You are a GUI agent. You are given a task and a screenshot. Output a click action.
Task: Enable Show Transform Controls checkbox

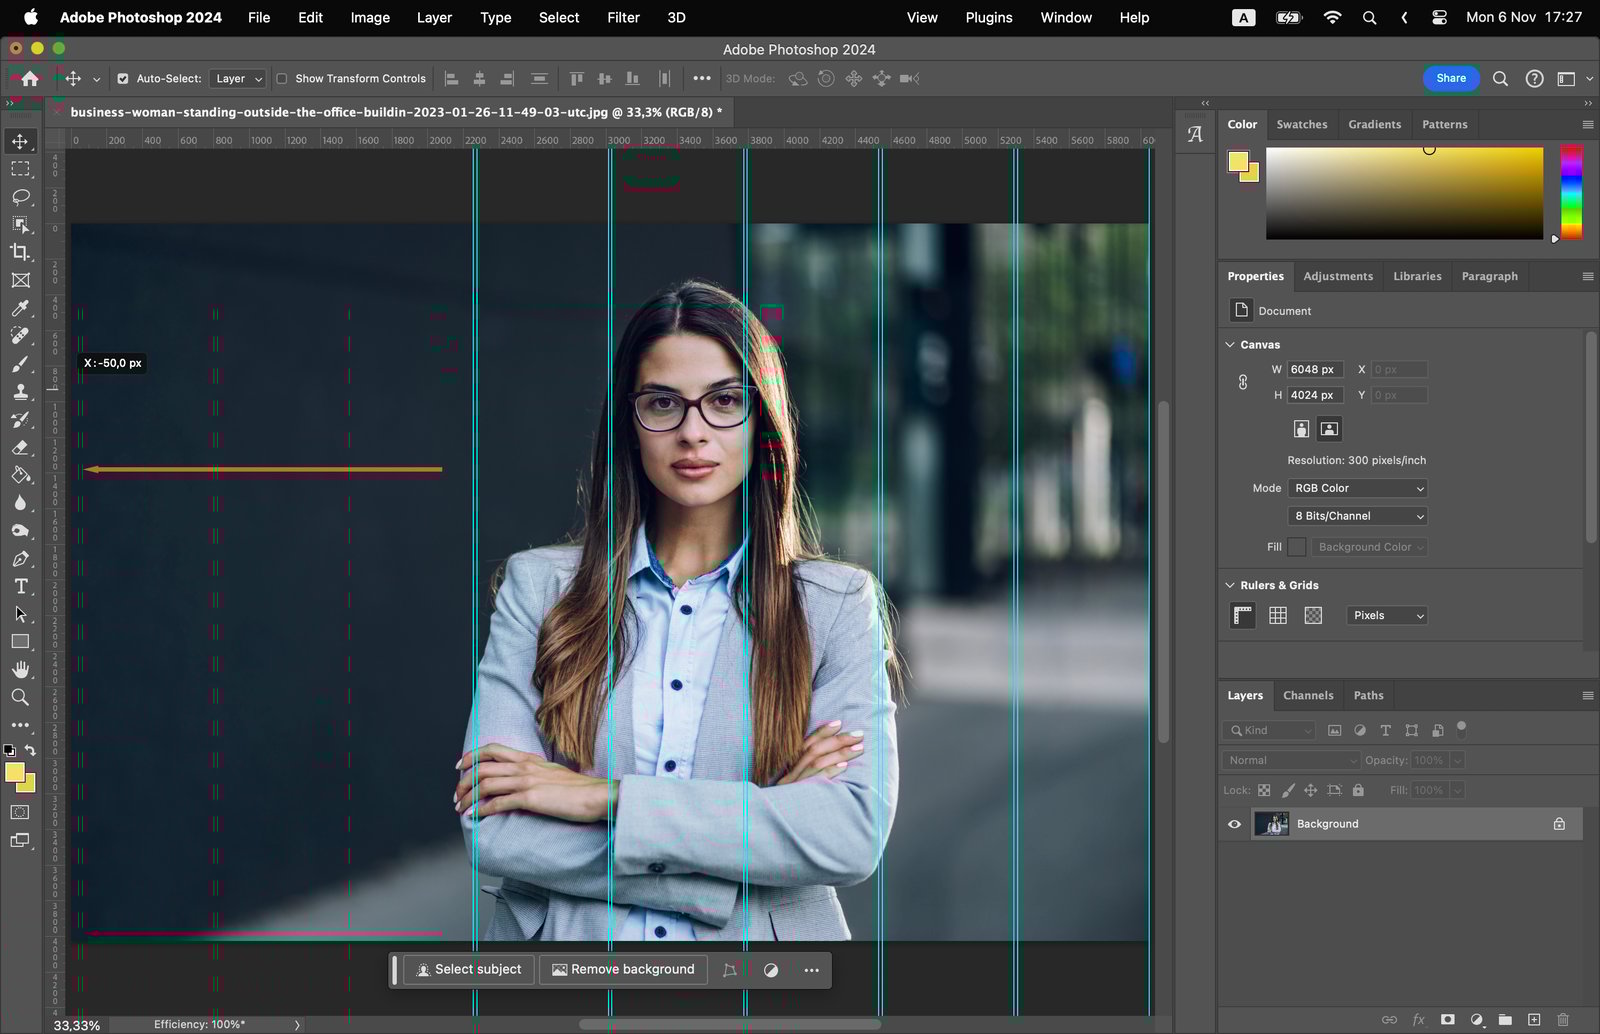tap(282, 79)
